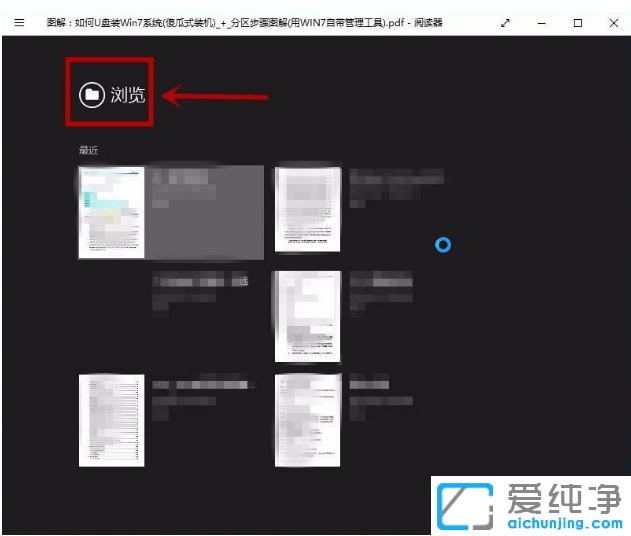This screenshot has width=631, height=536.
Task: Open the top-right recent document thumbnail
Action: [307, 209]
